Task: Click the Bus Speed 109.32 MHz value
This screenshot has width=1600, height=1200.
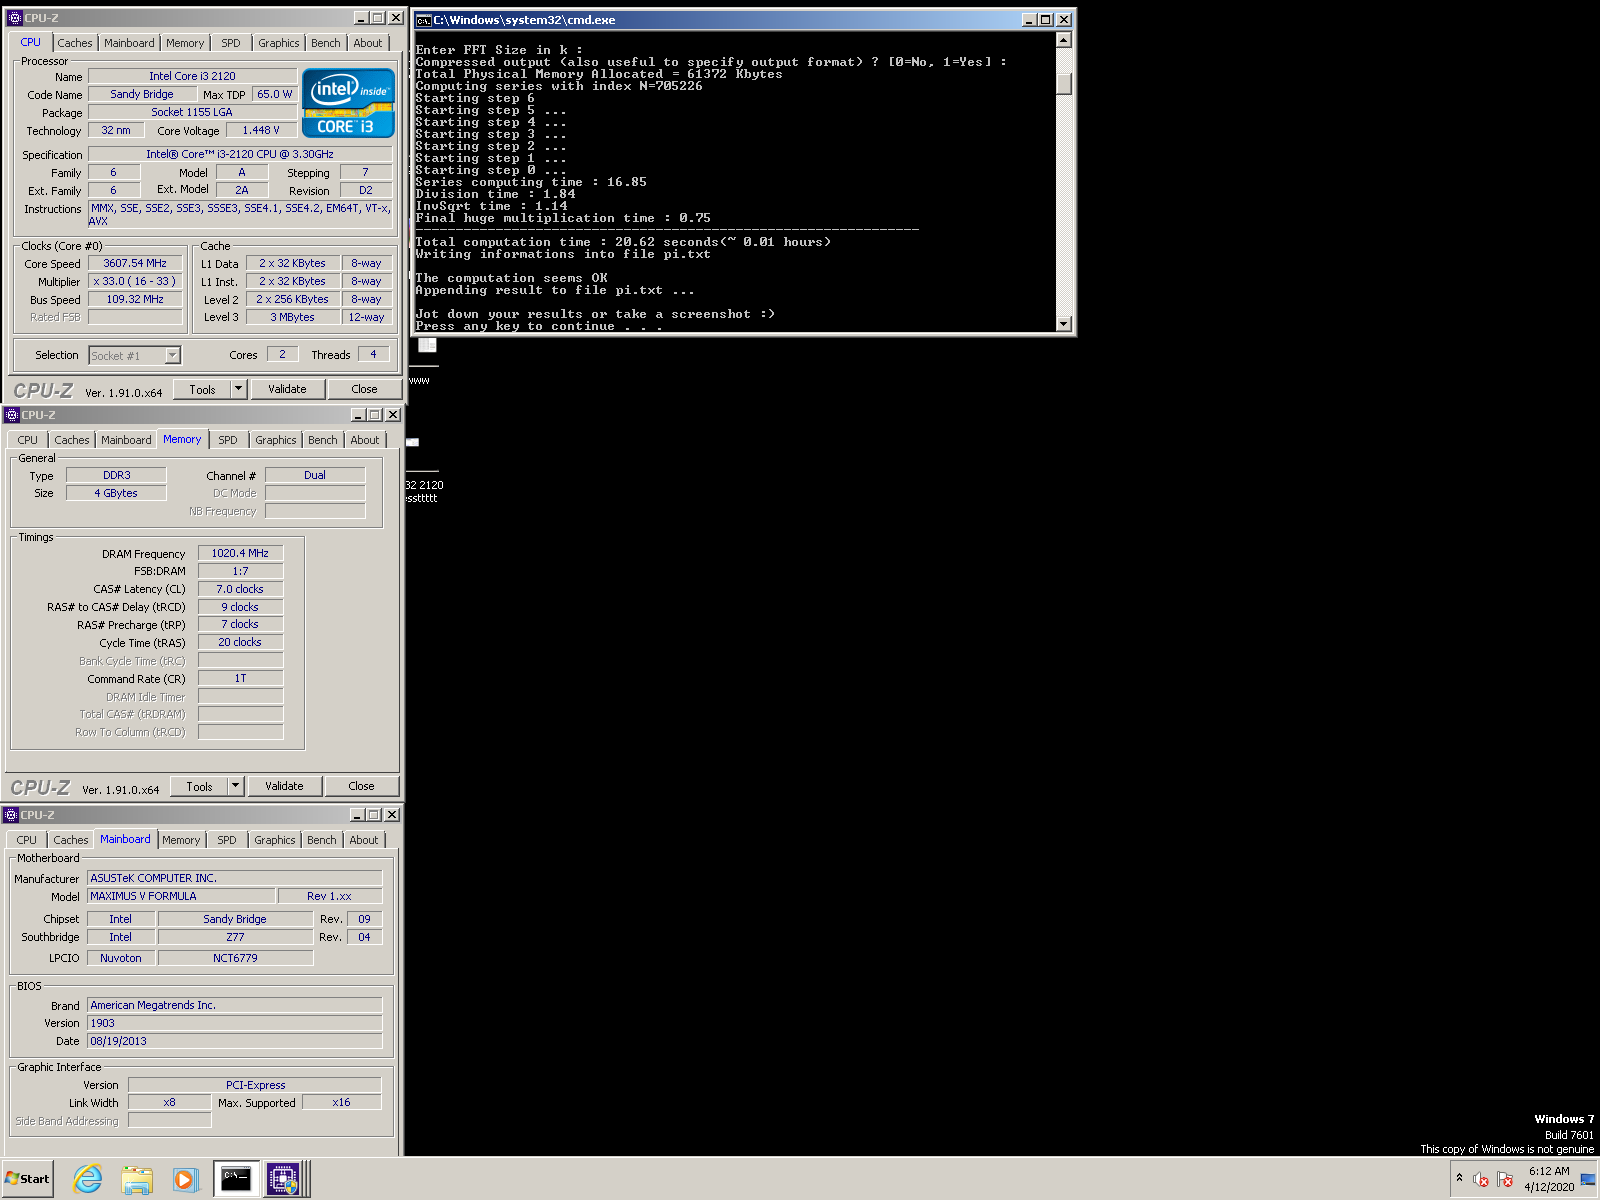Action: tap(135, 299)
